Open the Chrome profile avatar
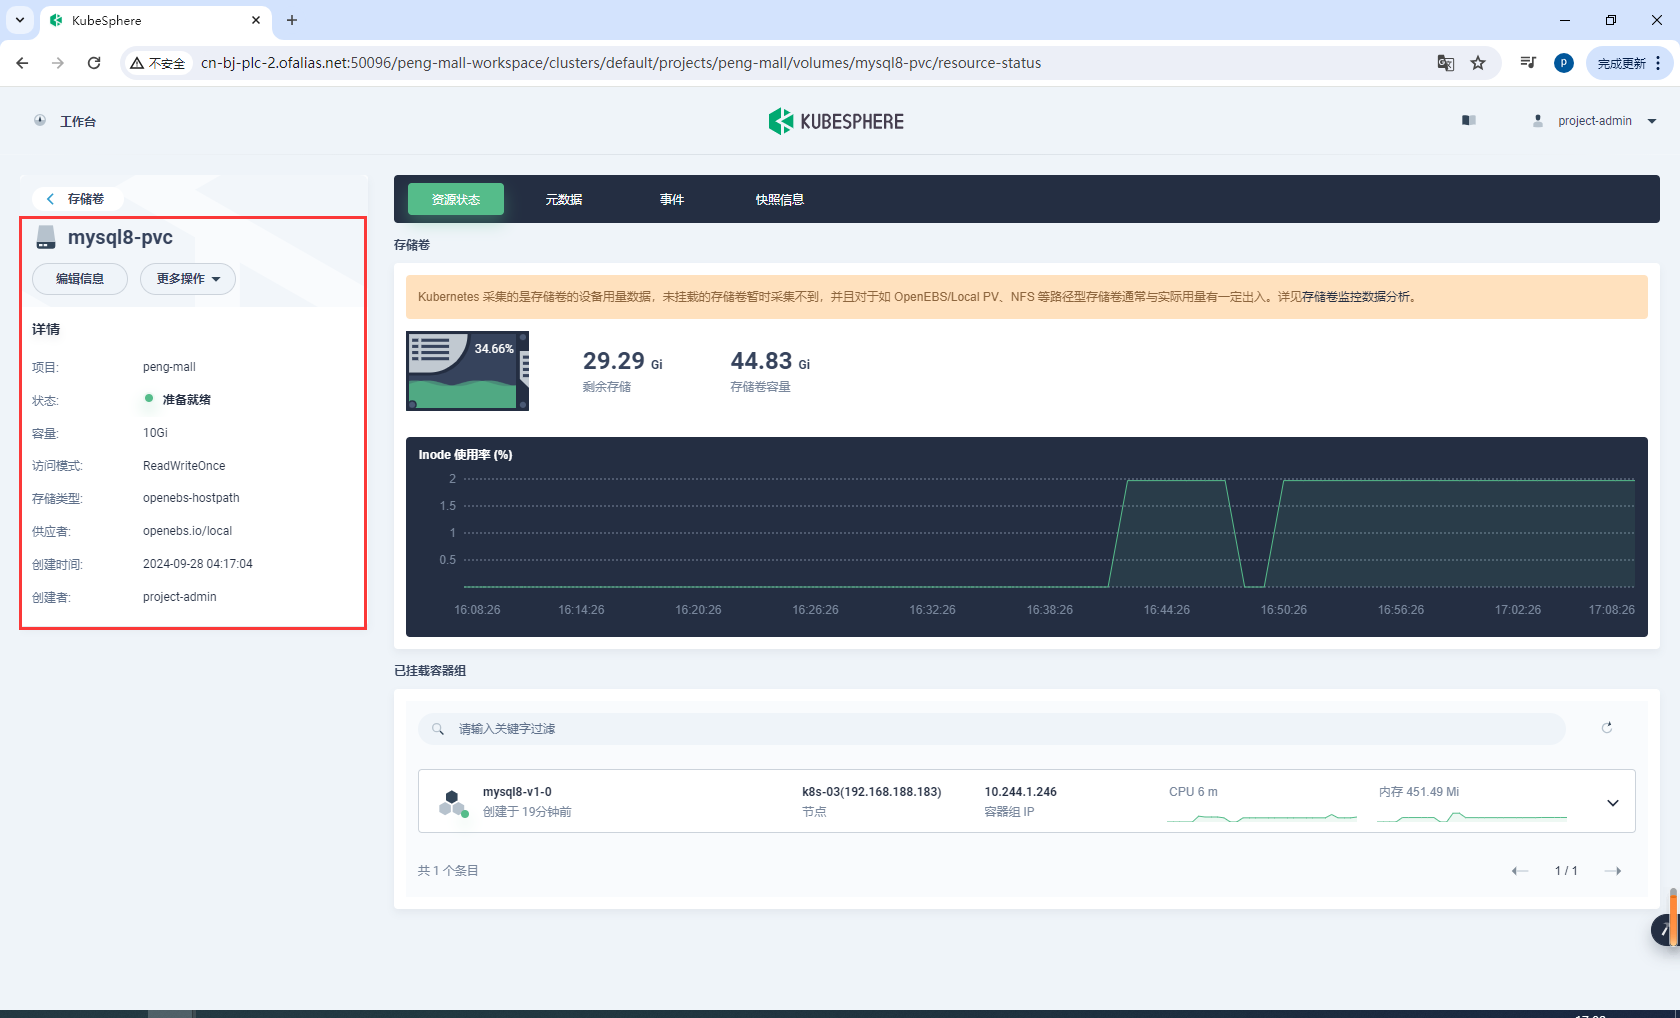The width and height of the screenshot is (1680, 1018). (1564, 63)
